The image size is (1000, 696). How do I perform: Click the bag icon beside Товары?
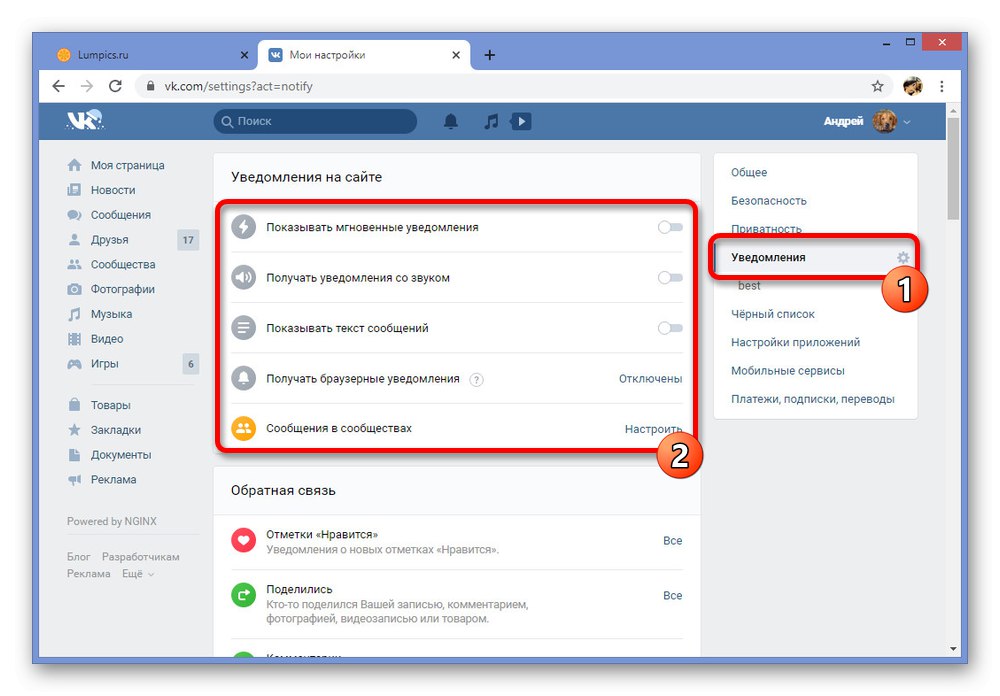[x=75, y=405]
